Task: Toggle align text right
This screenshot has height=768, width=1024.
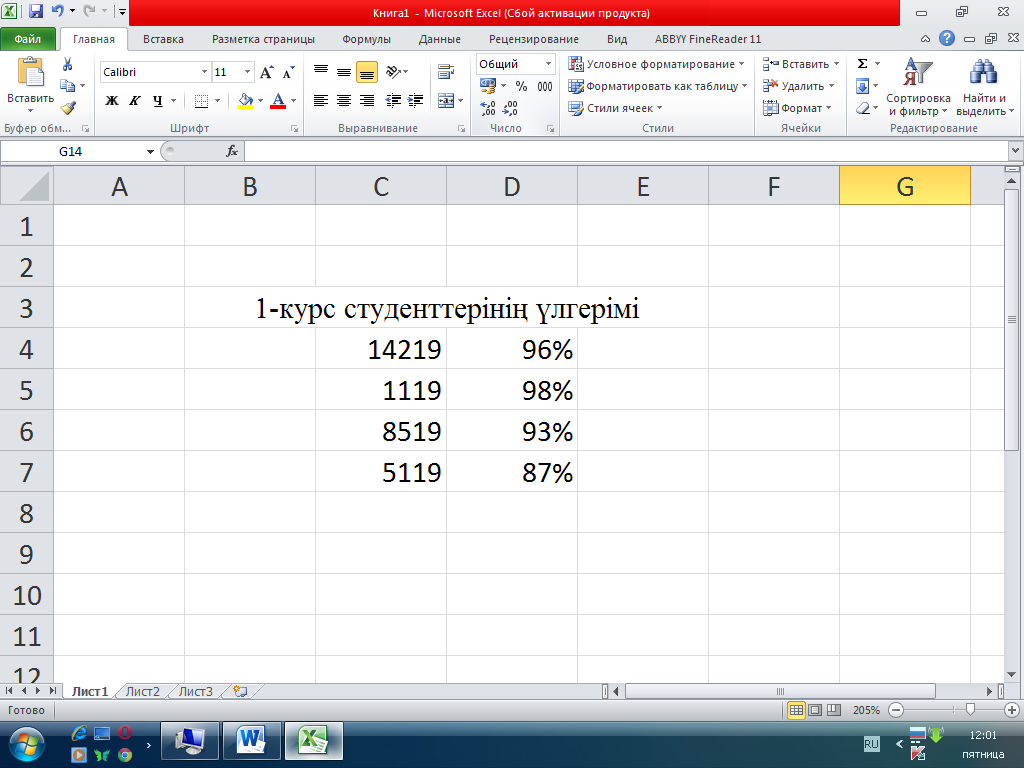Action: pos(367,100)
